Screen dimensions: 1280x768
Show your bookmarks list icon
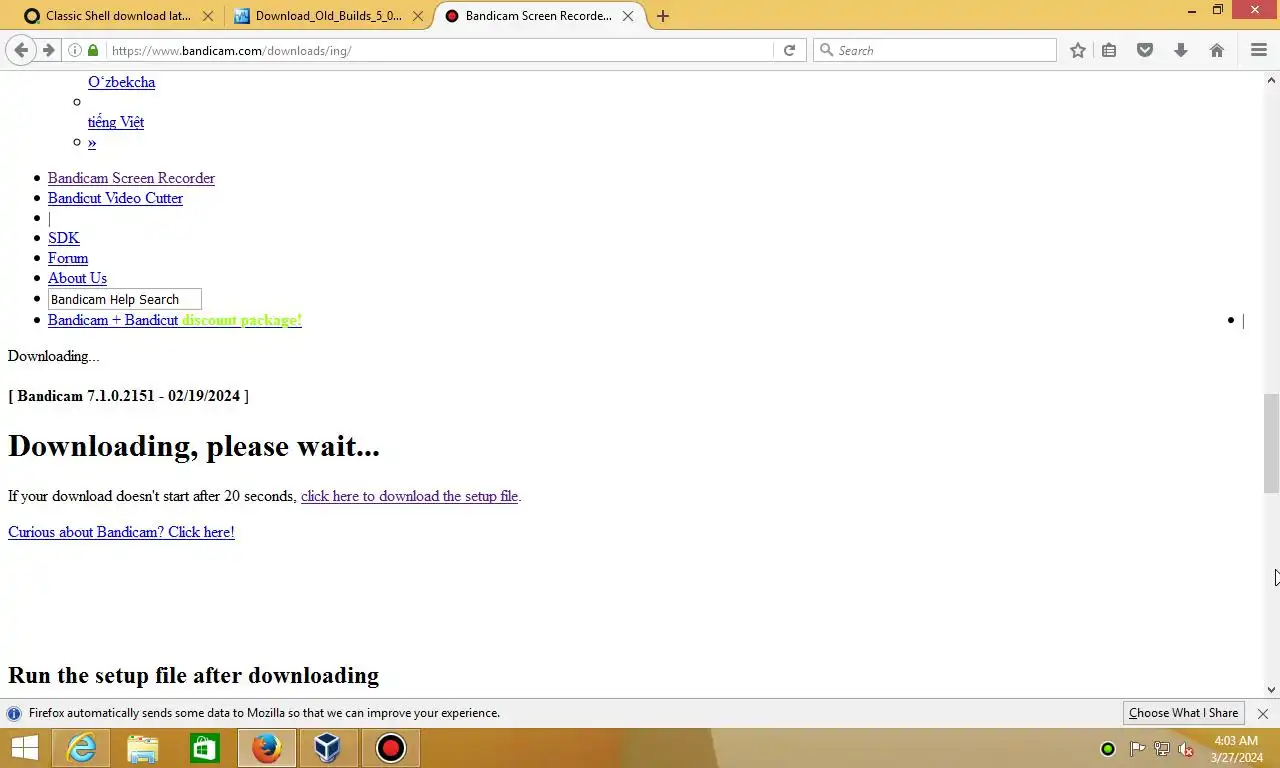click(x=1109, y=50)
